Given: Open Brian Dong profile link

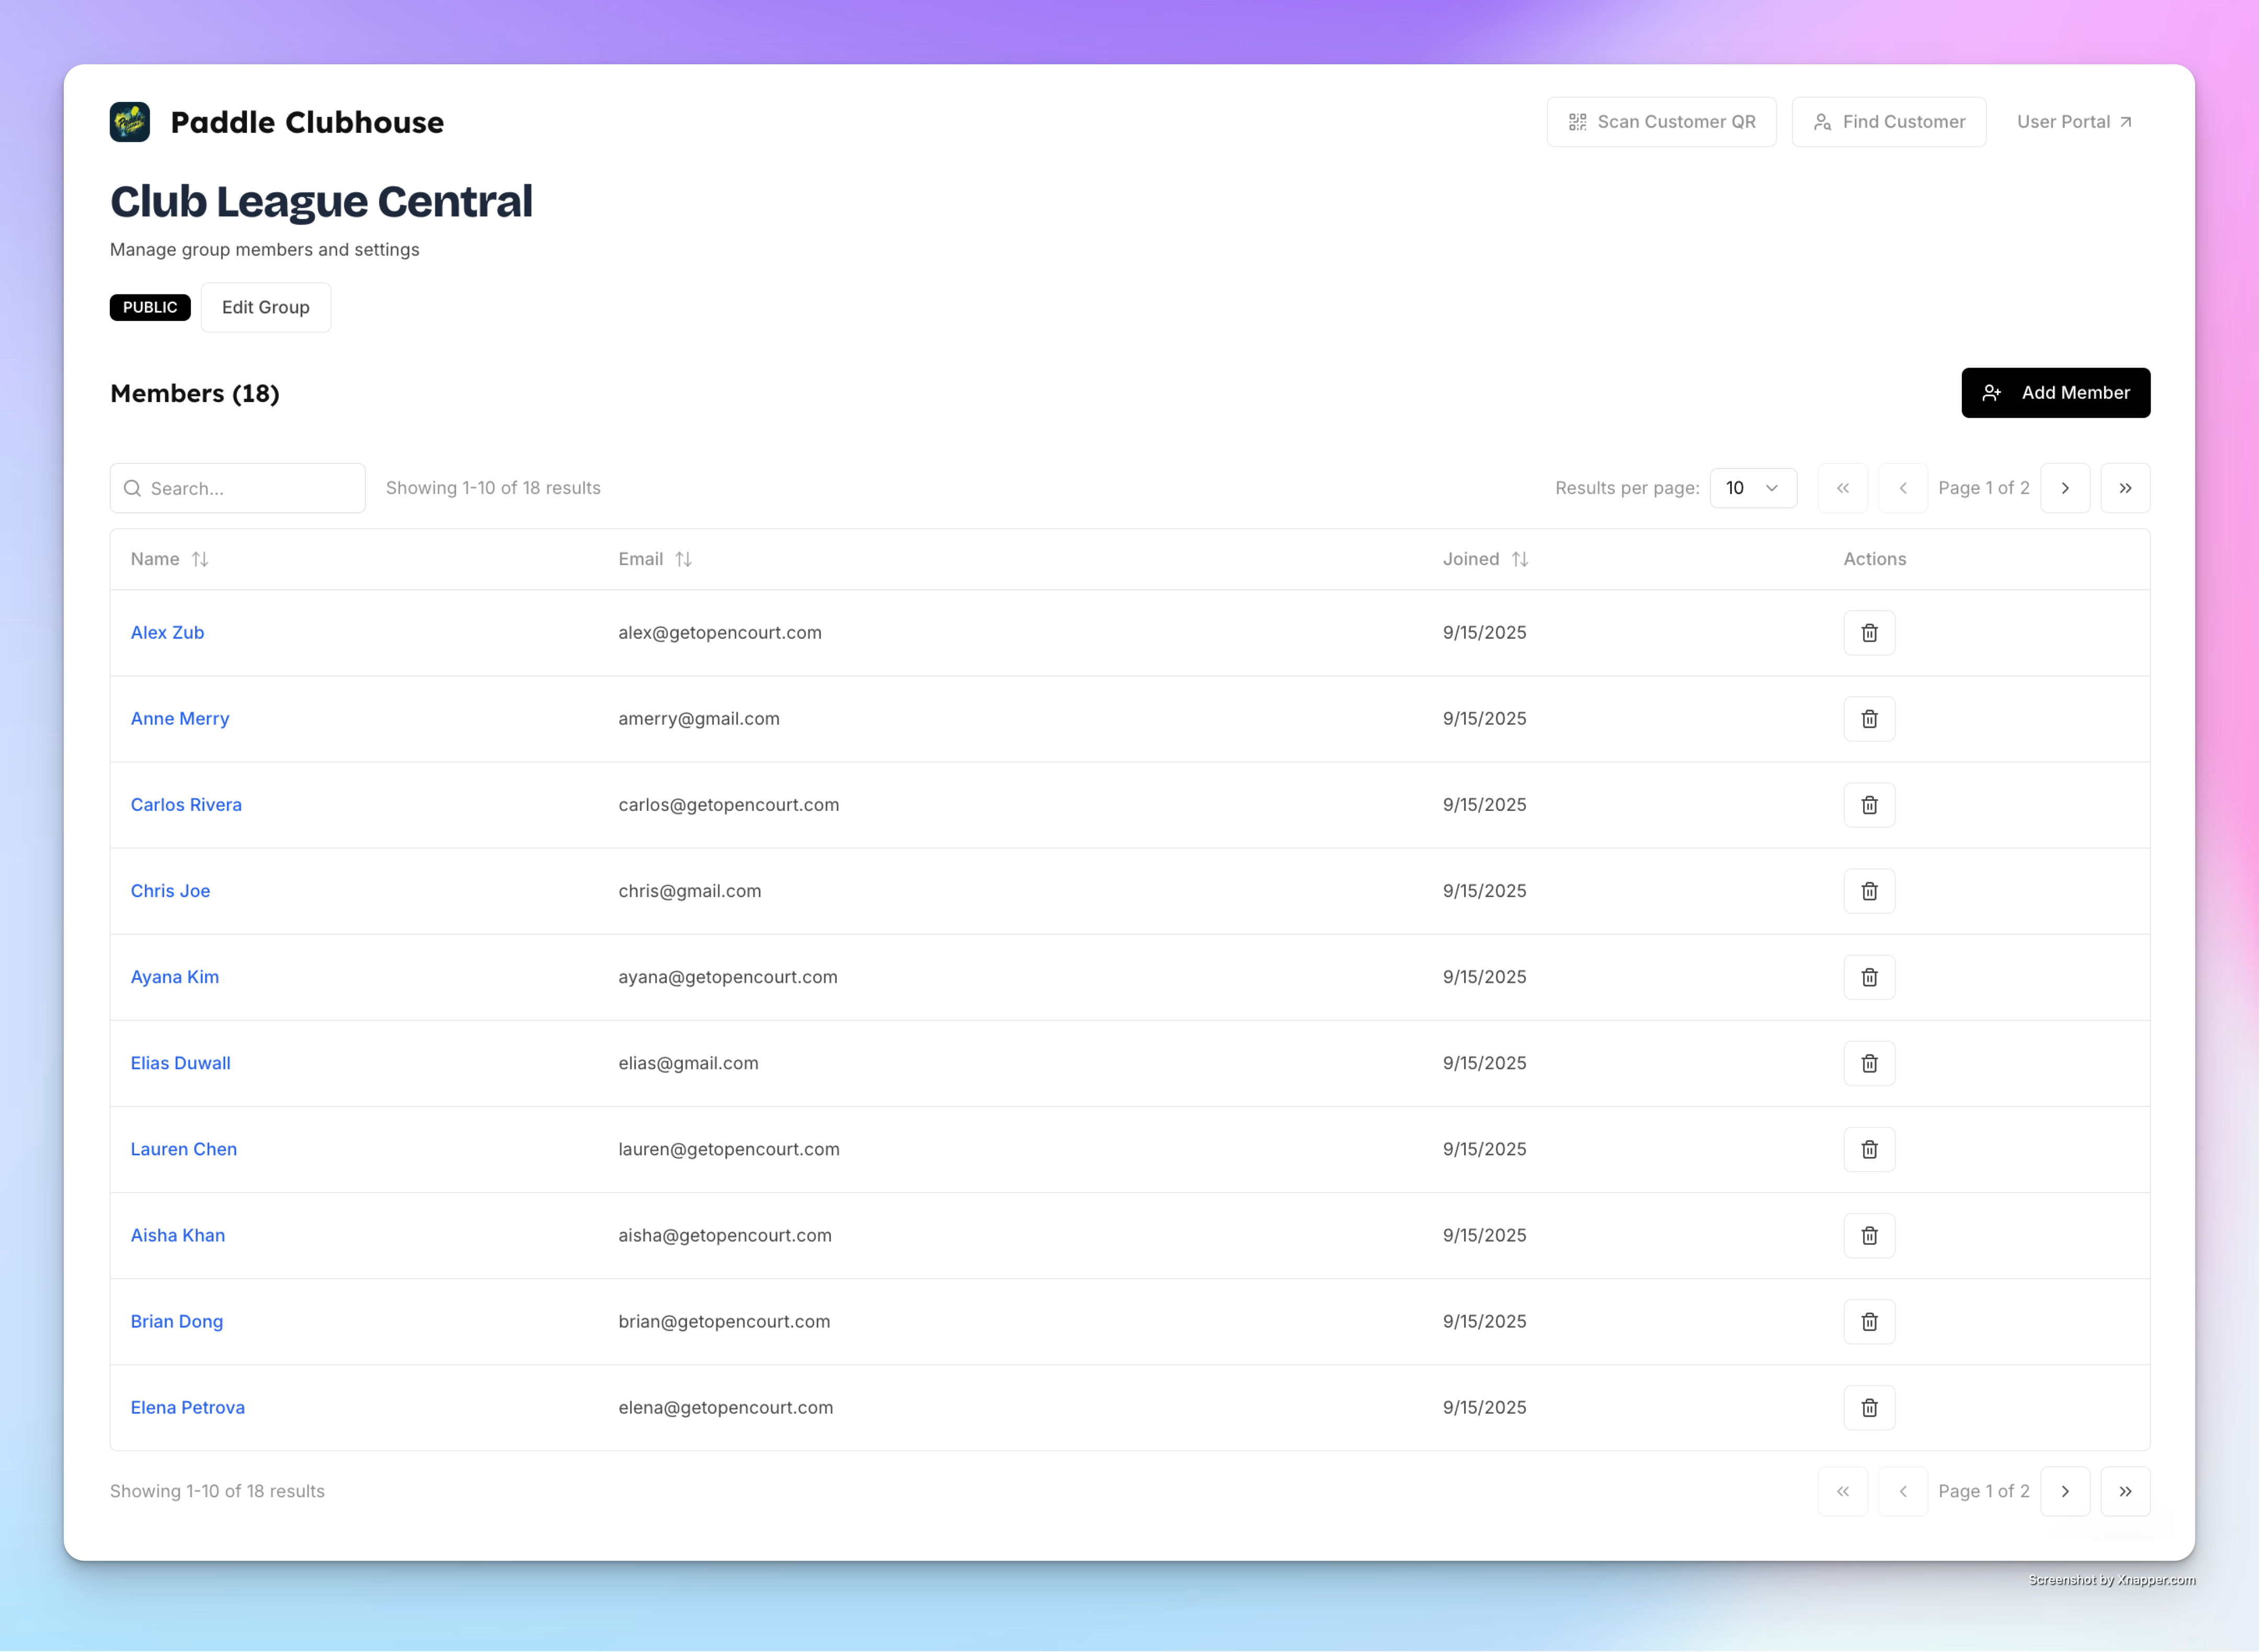Looking at the screenshot, I should [177, 1321].
